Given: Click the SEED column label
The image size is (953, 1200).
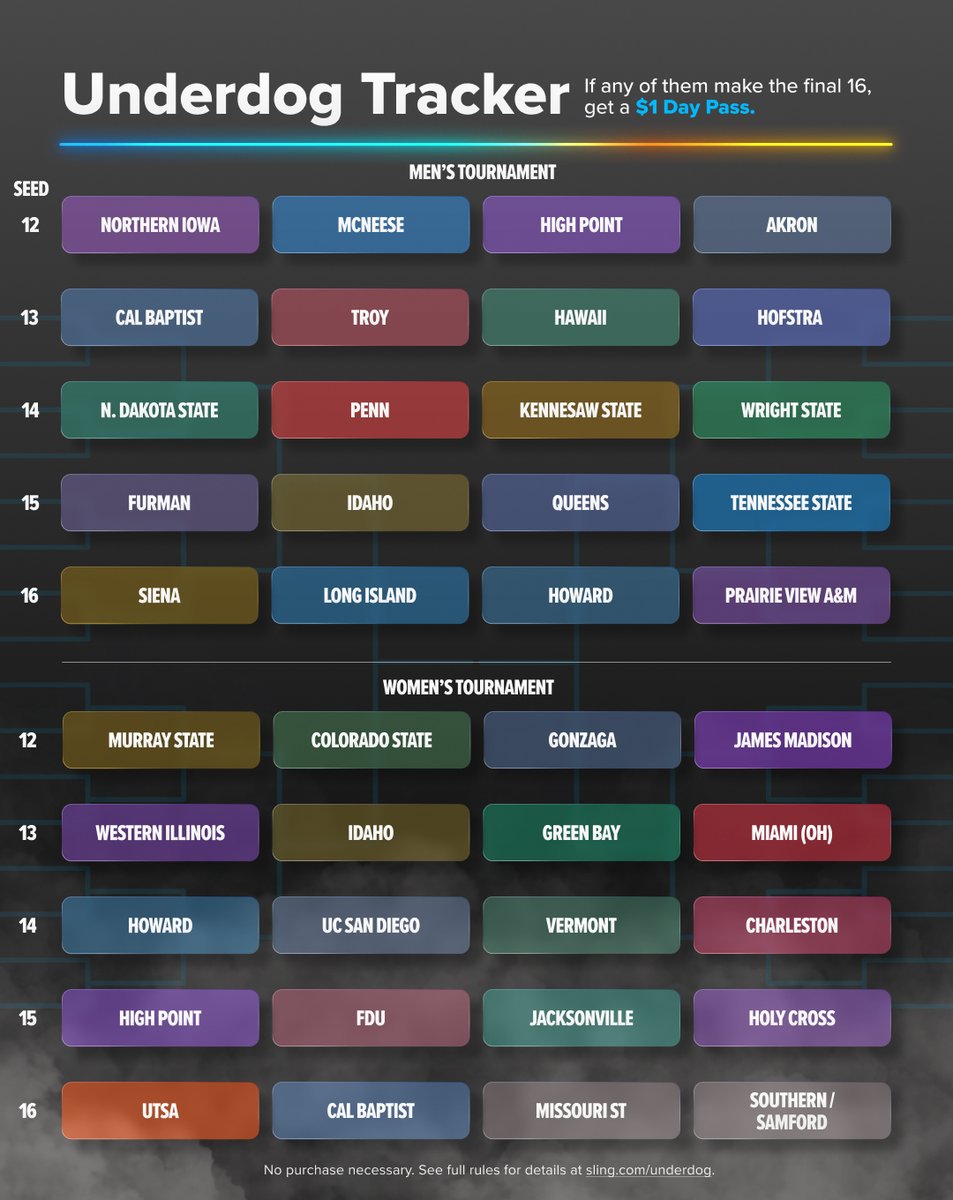Looking at the screenshot, I should pos(30,189).
